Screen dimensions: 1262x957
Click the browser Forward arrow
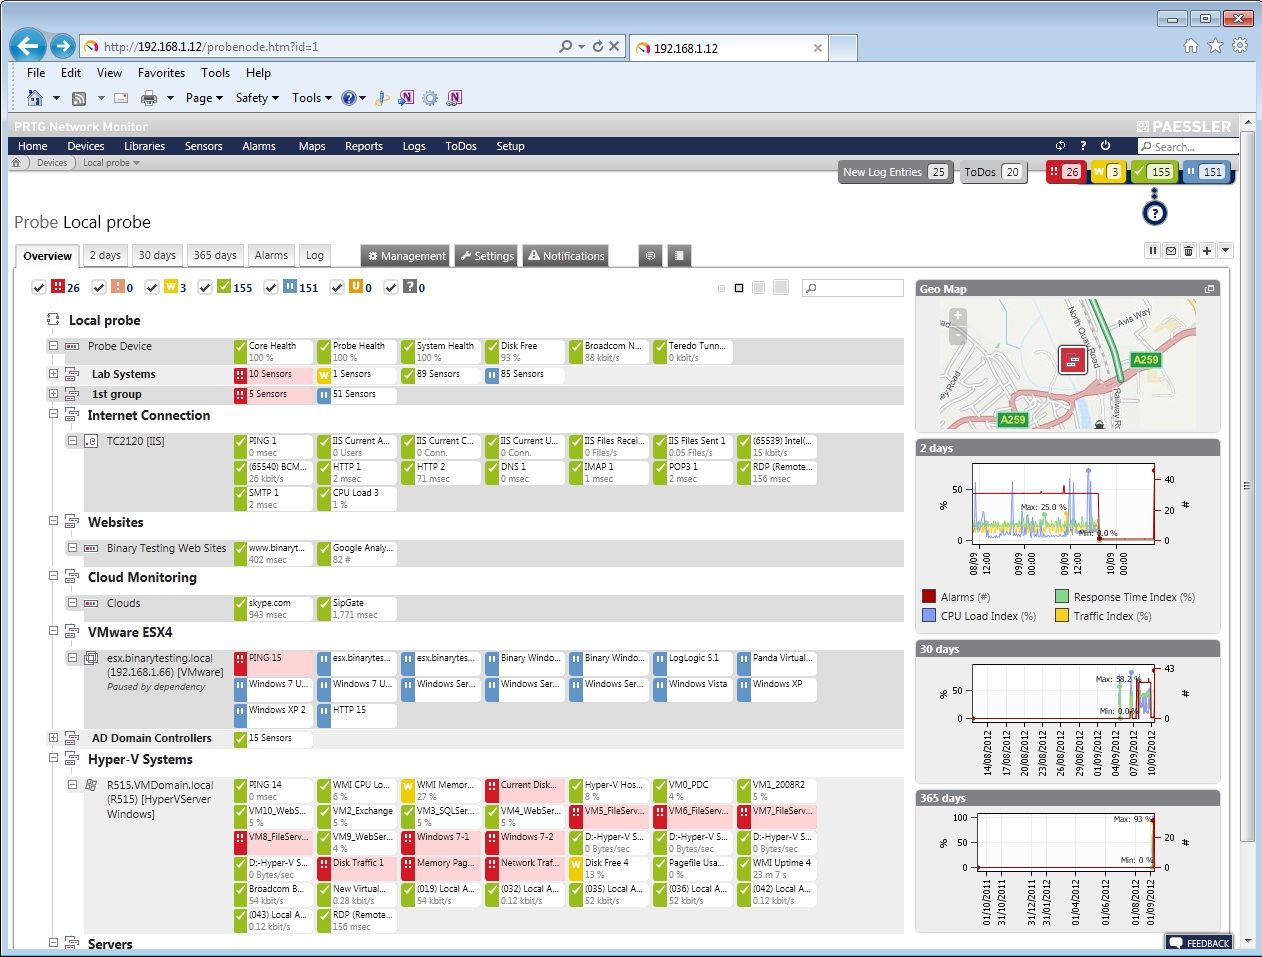[63, 46]
